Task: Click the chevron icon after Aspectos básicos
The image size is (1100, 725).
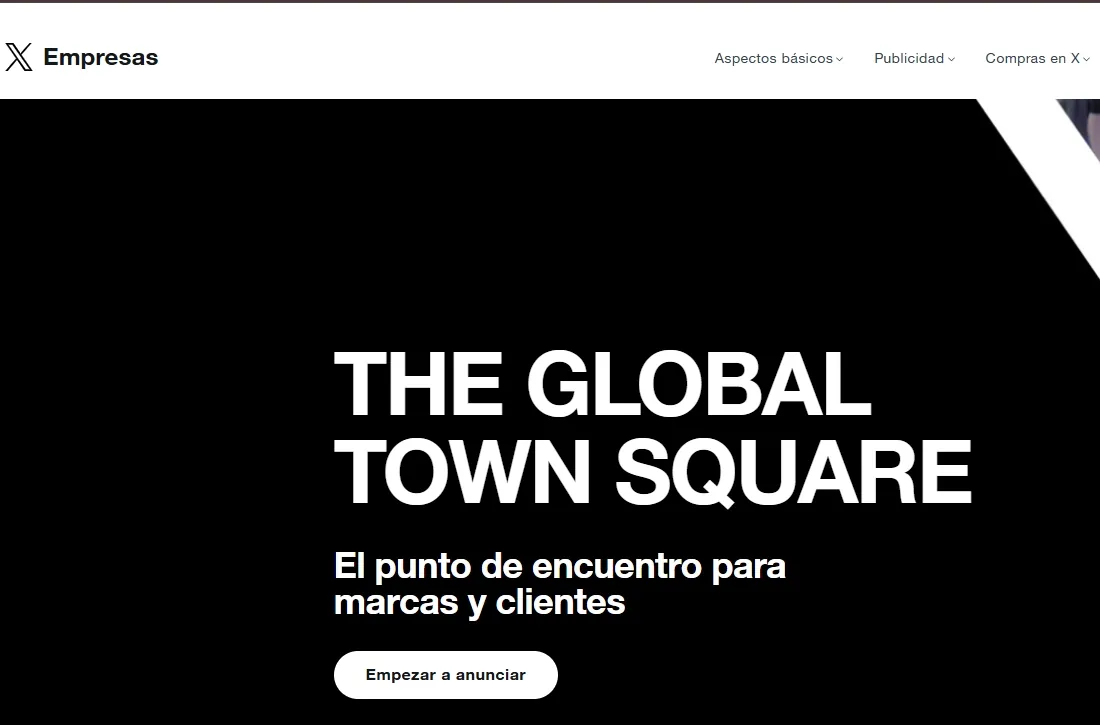Action: pos(841,59)
